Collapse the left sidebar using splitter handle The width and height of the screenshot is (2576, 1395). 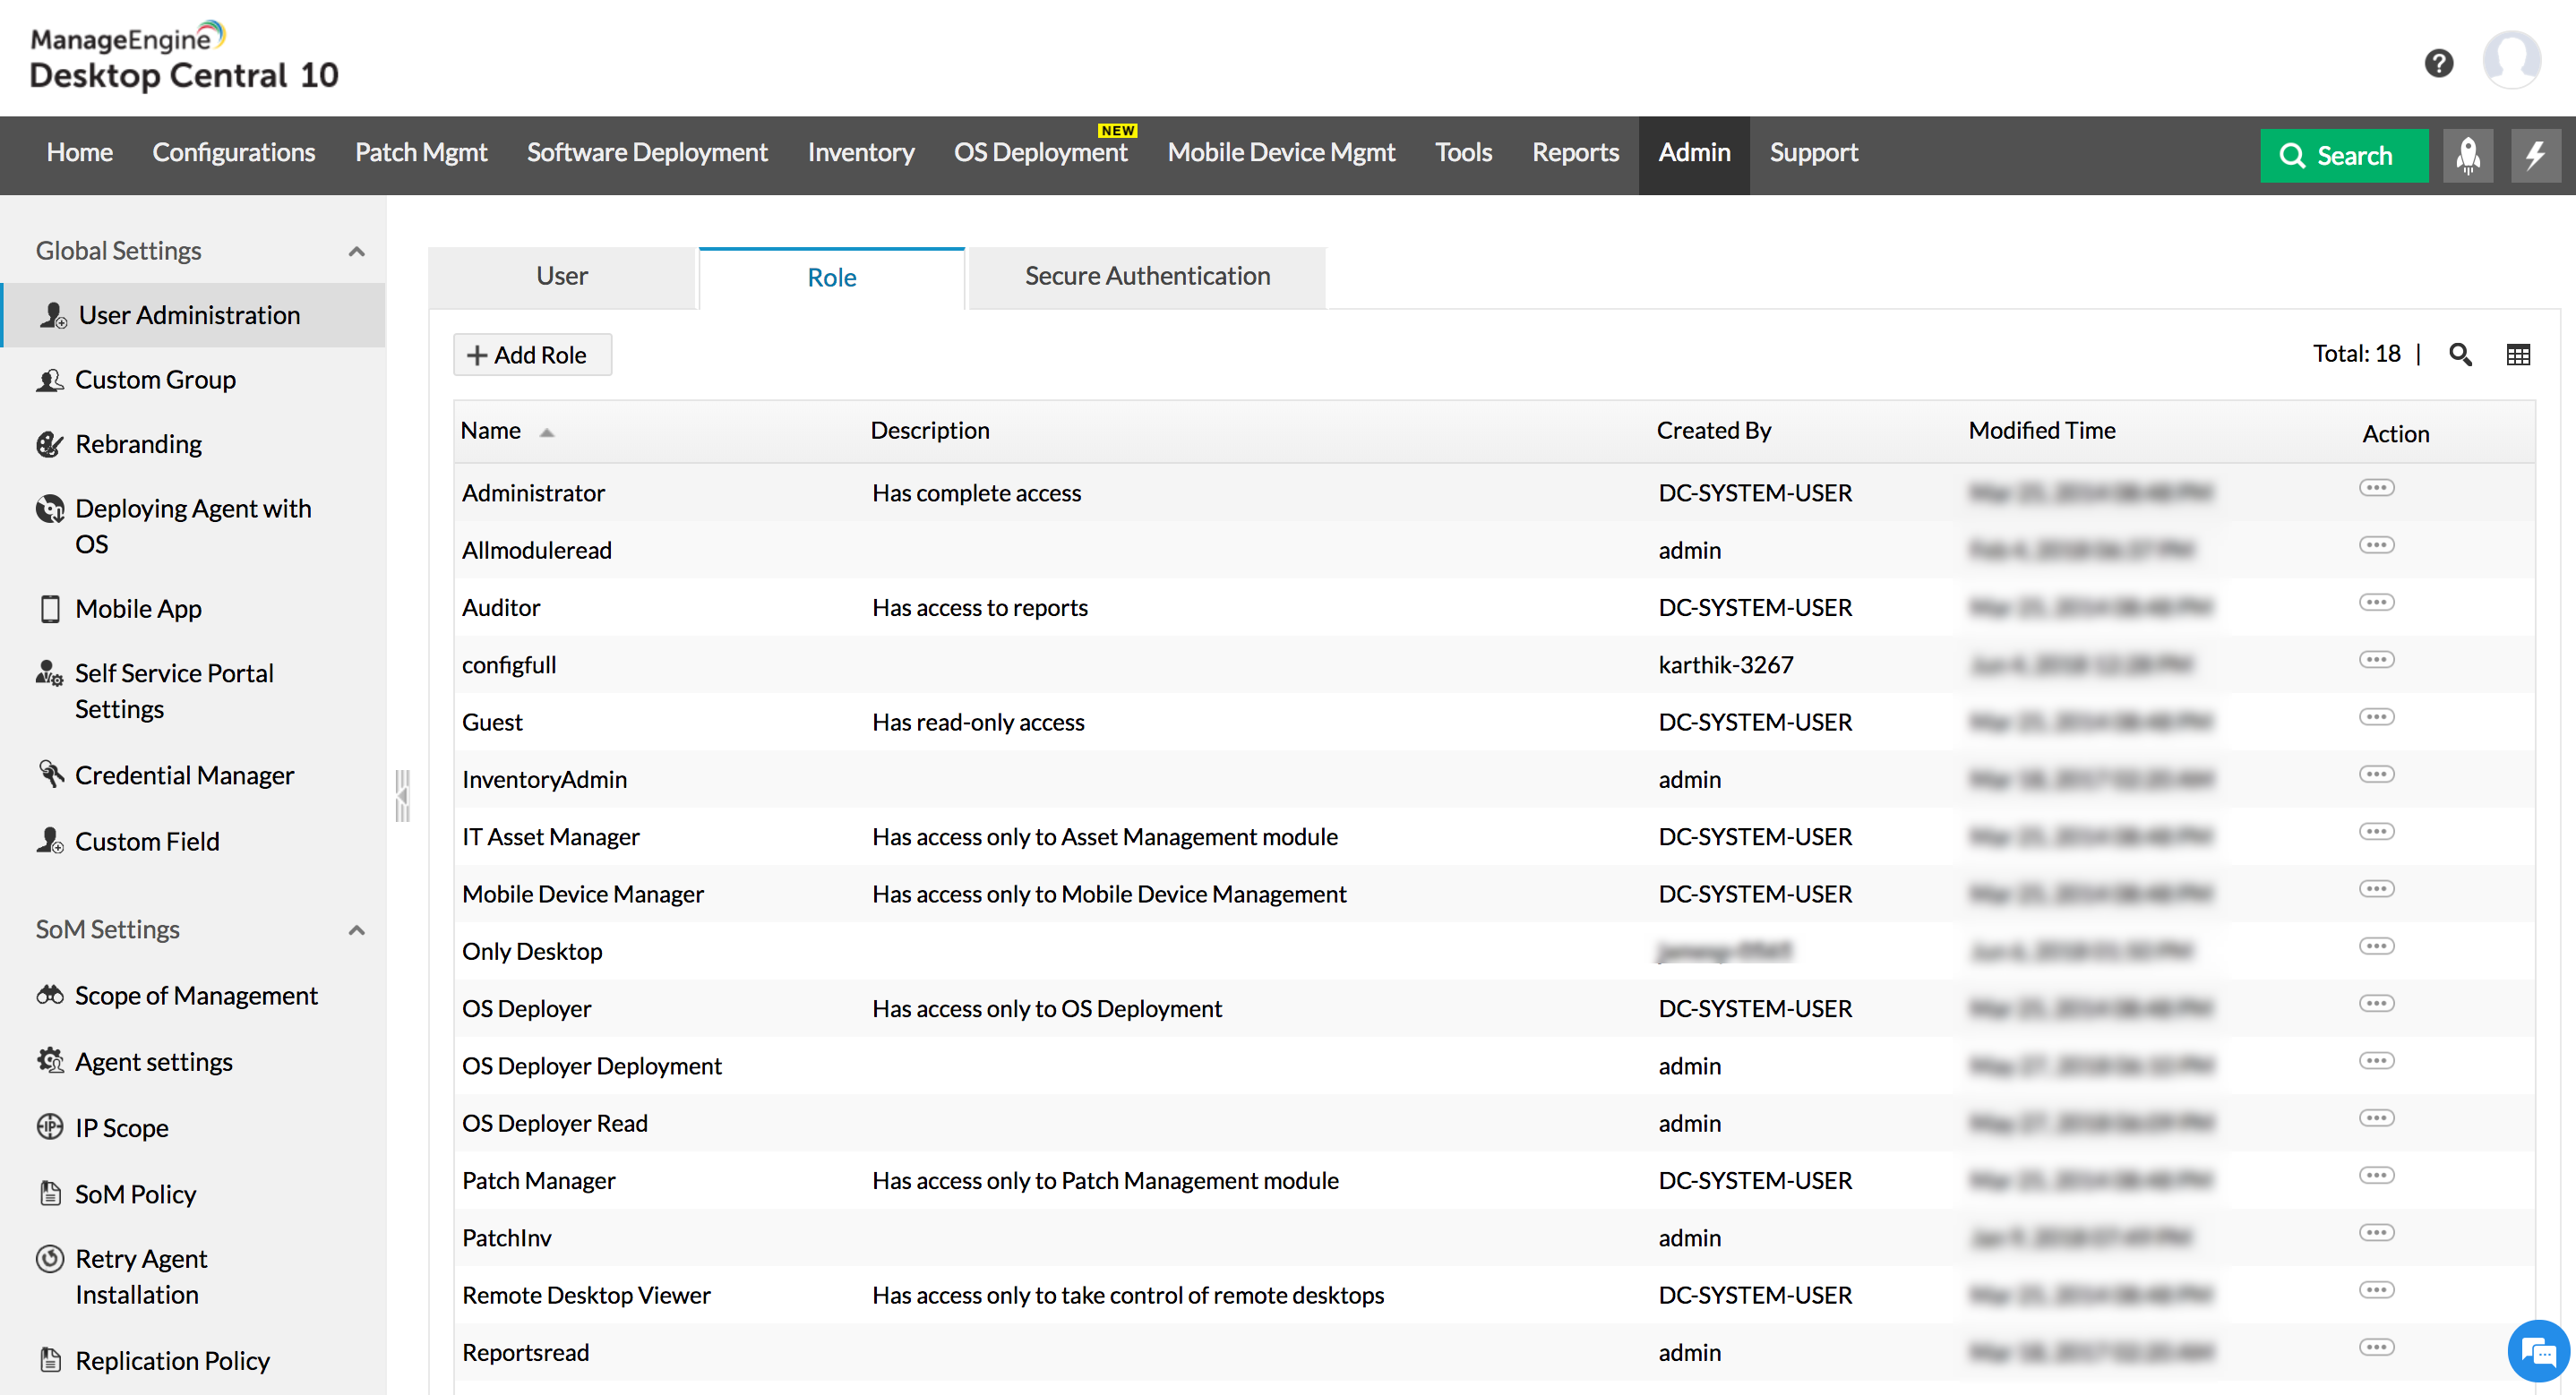pos(402,795)
